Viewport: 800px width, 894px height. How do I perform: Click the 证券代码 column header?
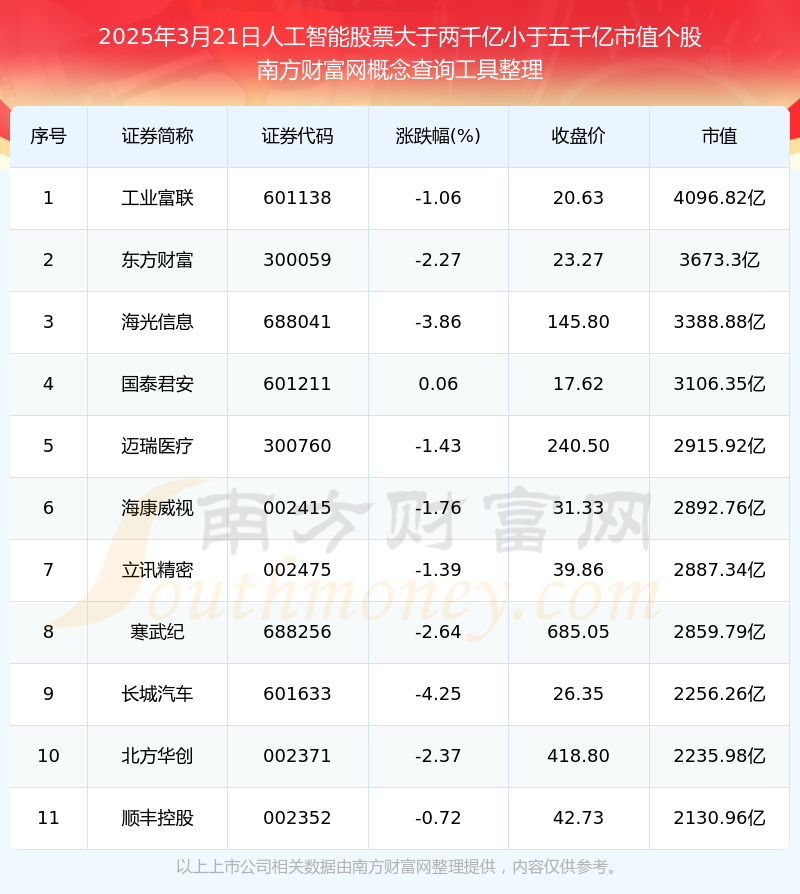[x=298, y=136]
